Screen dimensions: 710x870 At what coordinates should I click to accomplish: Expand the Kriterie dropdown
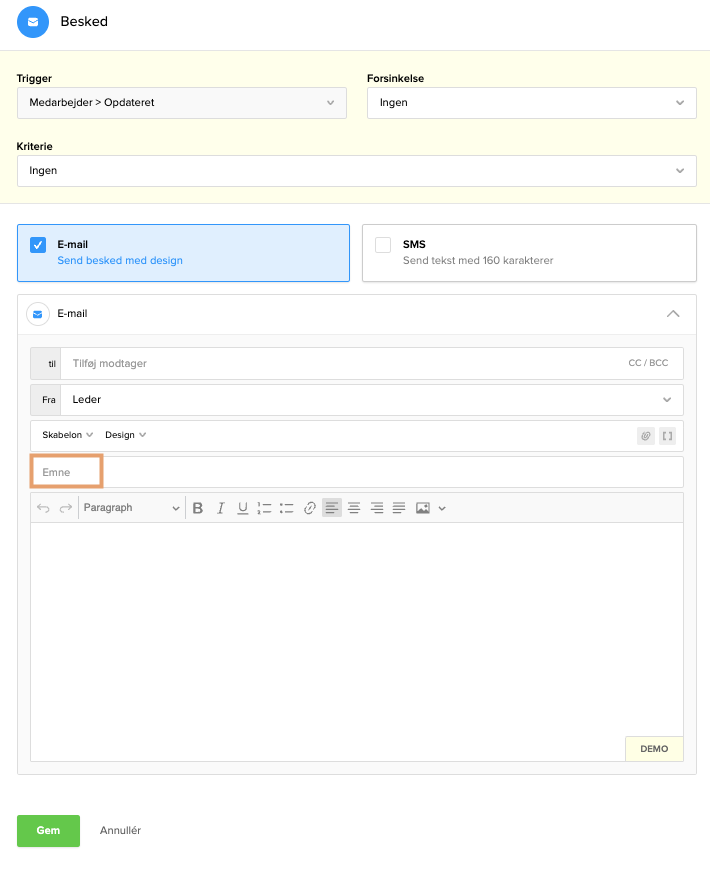pyautogui.click(x=357, y=171)
